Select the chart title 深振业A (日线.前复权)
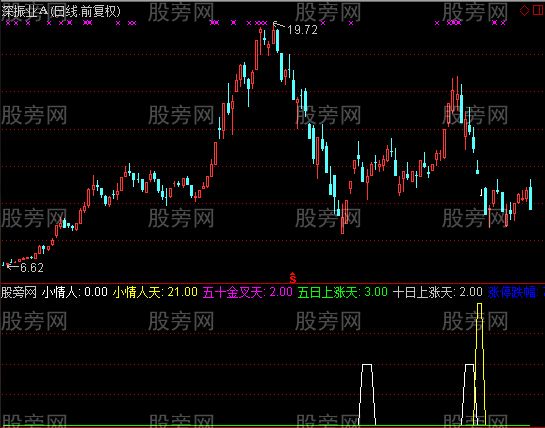 click(61, 11)
